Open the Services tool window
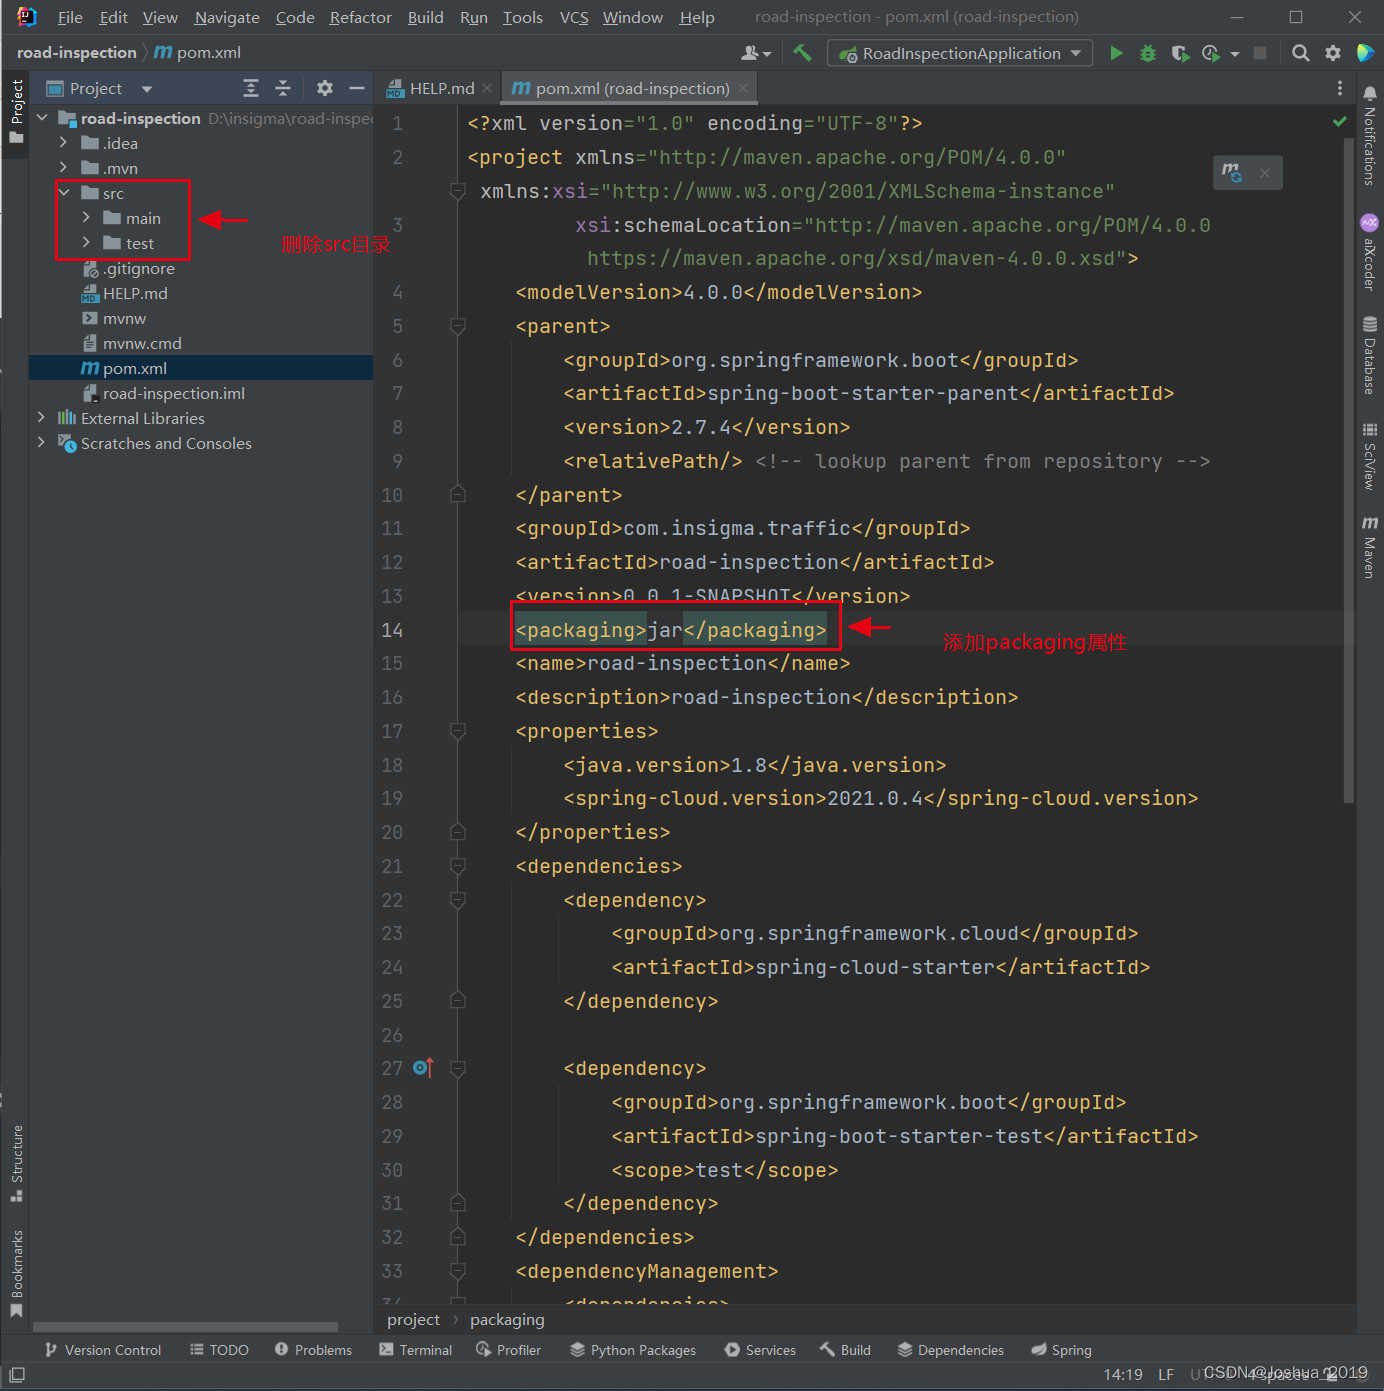The width and height of the screenshot is (1384, 1391). tap(760, 1350)
